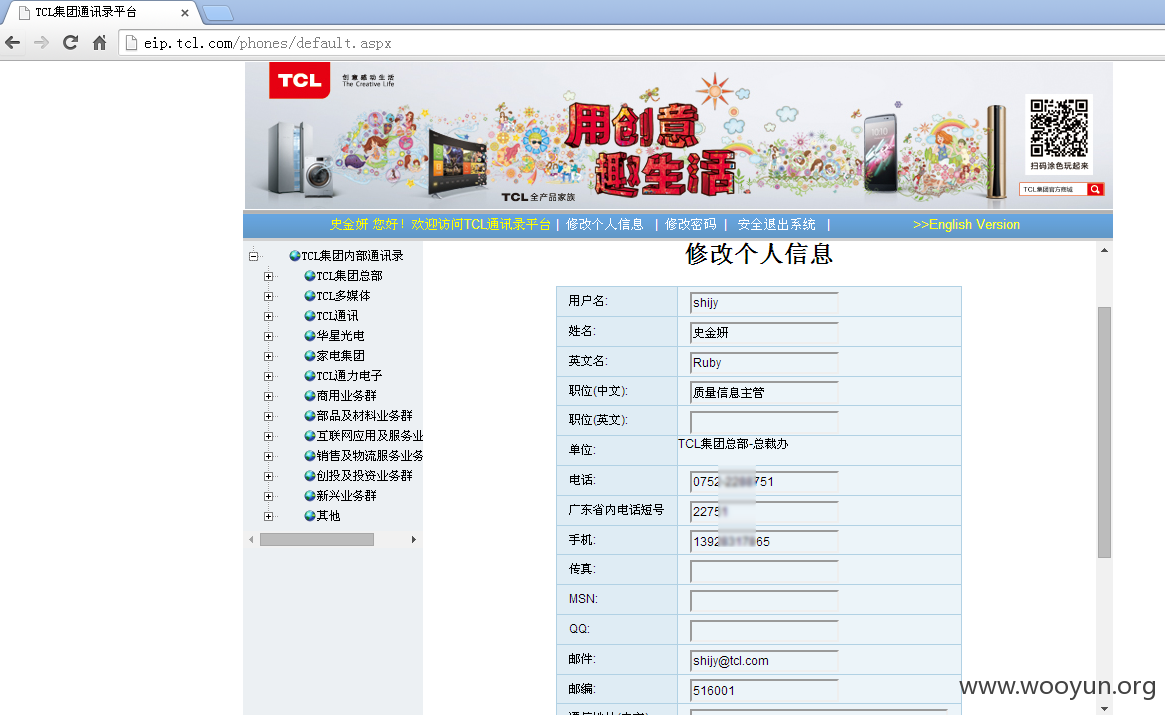Image resolution: width=1165 pixels, height=715 pixels.
Task: Click the 广东省内电话短号 input field
Action: click(764, 511)
